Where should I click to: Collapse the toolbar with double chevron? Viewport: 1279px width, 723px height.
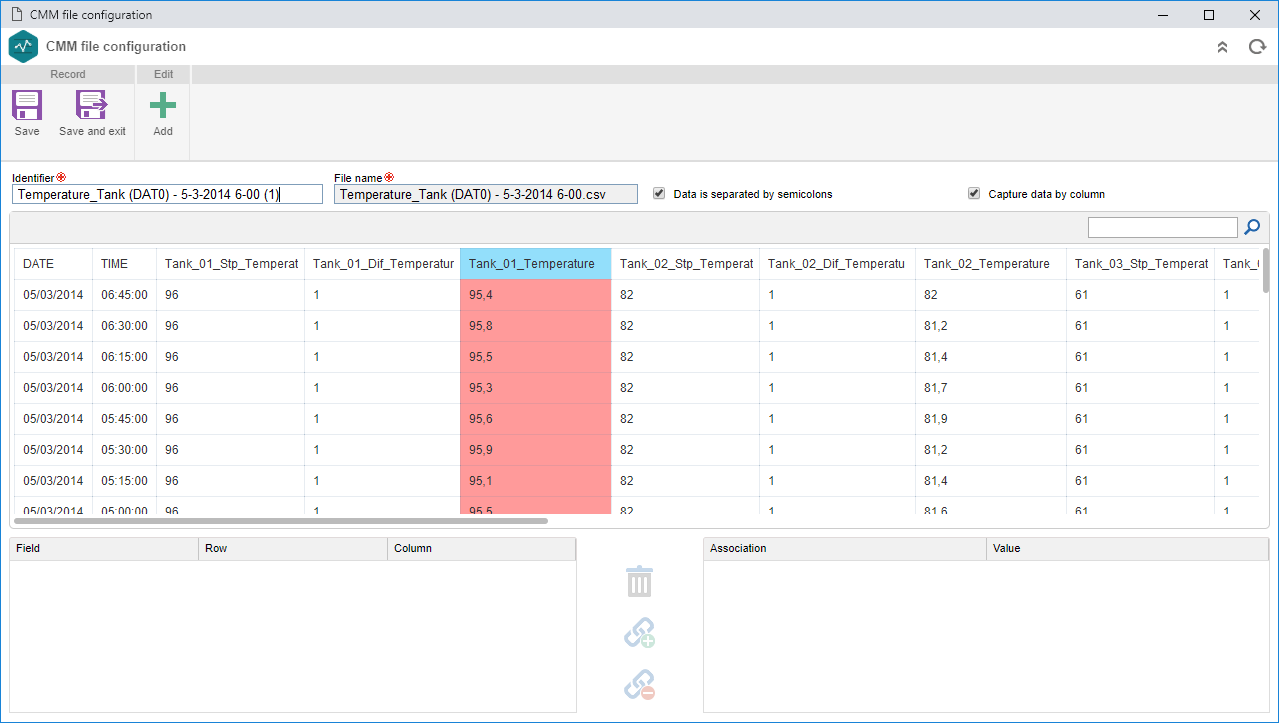coord(1222,47)
